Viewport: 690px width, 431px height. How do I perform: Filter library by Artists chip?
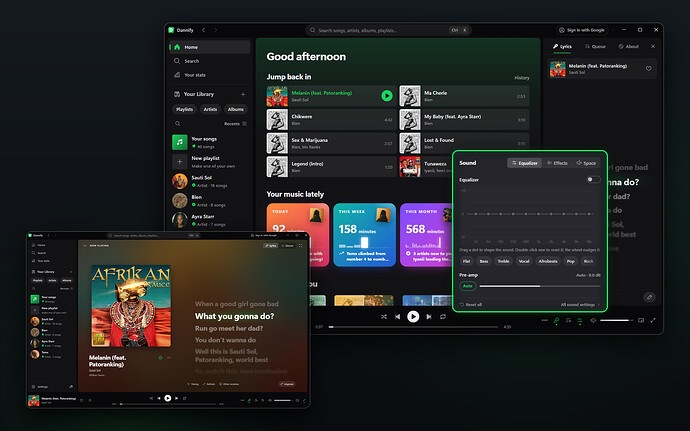point(210,109)
